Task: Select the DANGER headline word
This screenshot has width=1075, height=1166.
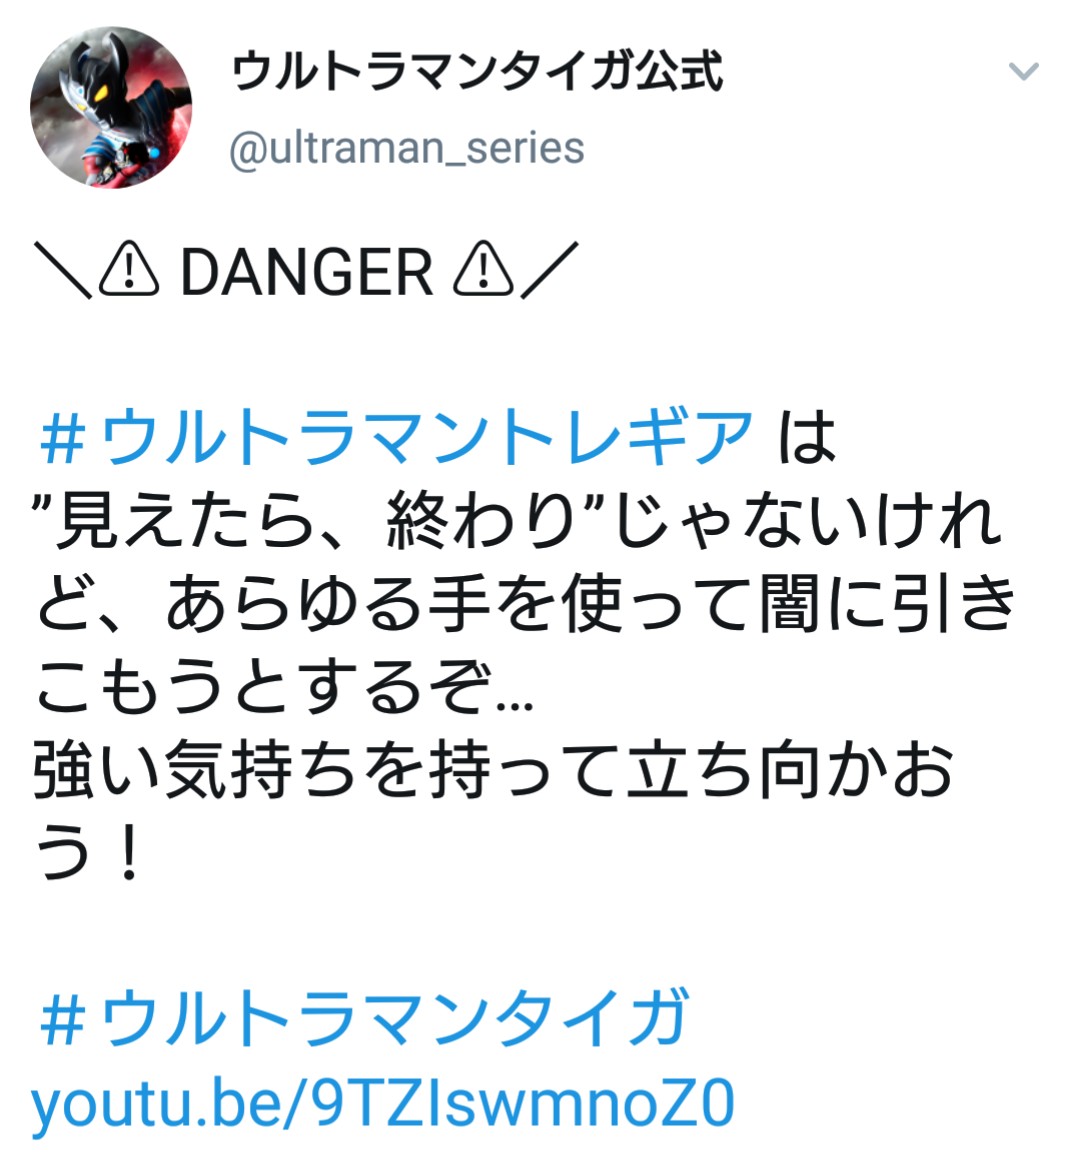Action: pyautogui.click(x=306, y=271)
